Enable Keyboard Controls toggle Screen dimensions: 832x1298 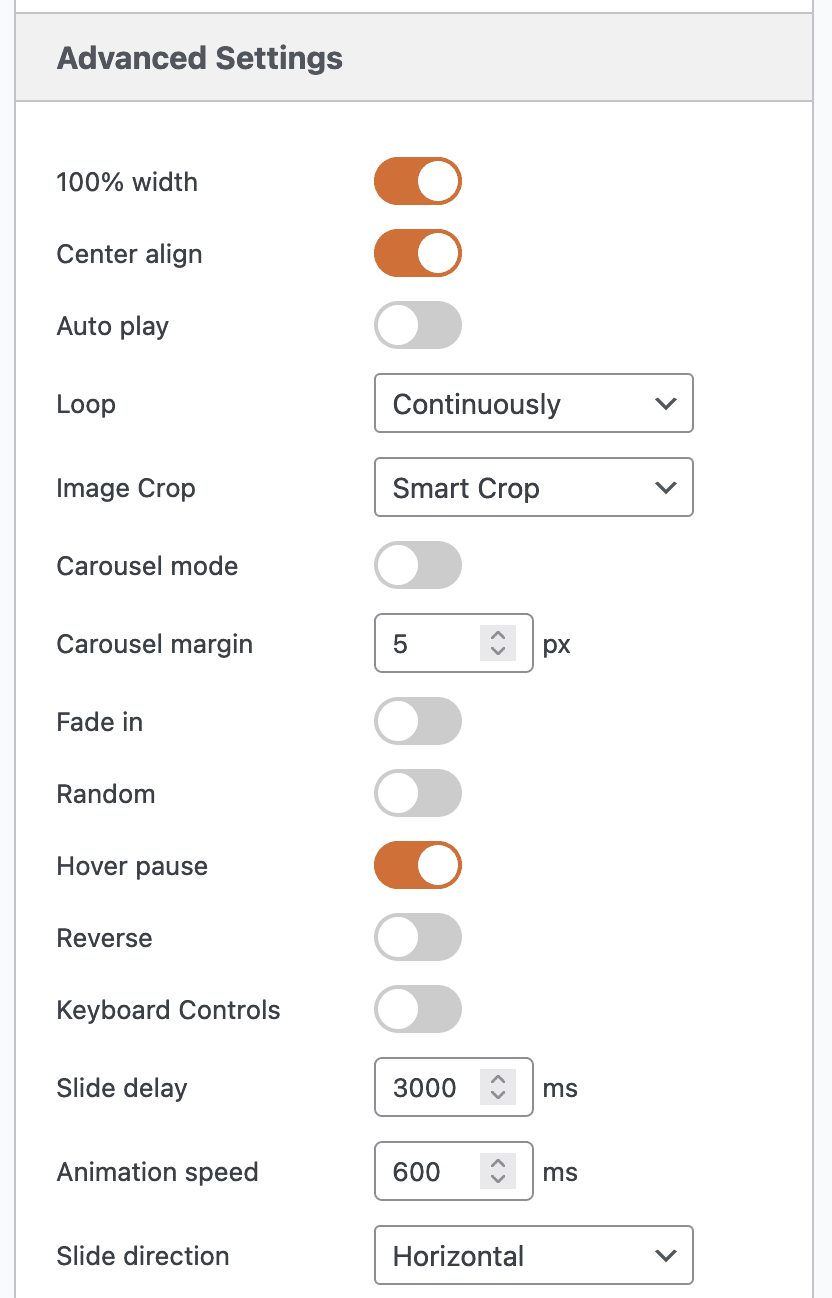418,1010
